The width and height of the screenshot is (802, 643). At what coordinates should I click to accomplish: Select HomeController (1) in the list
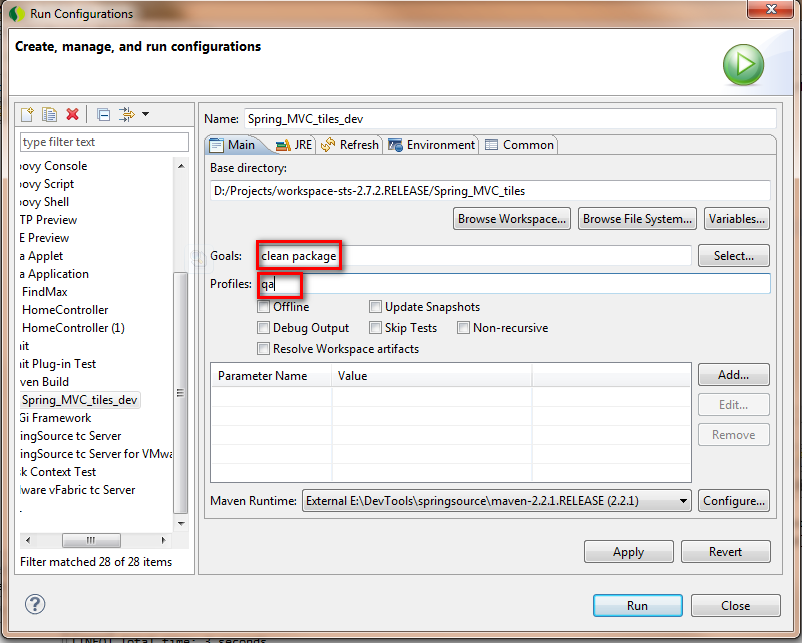pos(73,328)
